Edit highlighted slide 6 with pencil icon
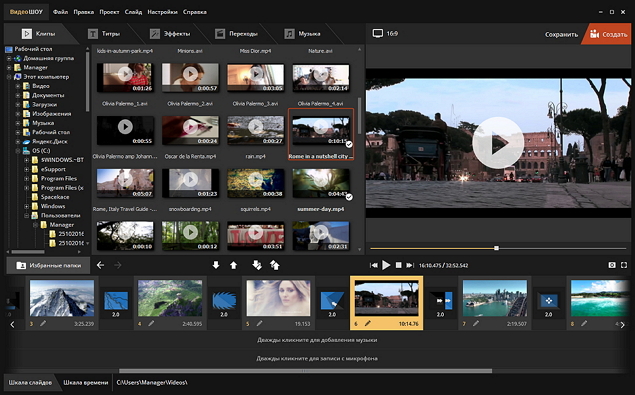The width and height of the screenshot is (635, 395). coord(368,323)
